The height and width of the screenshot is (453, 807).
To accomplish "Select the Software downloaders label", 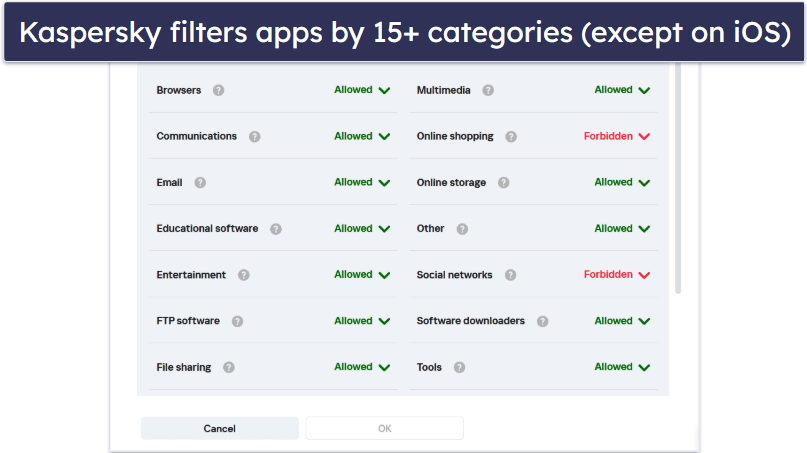I will [x=470, y=321].
